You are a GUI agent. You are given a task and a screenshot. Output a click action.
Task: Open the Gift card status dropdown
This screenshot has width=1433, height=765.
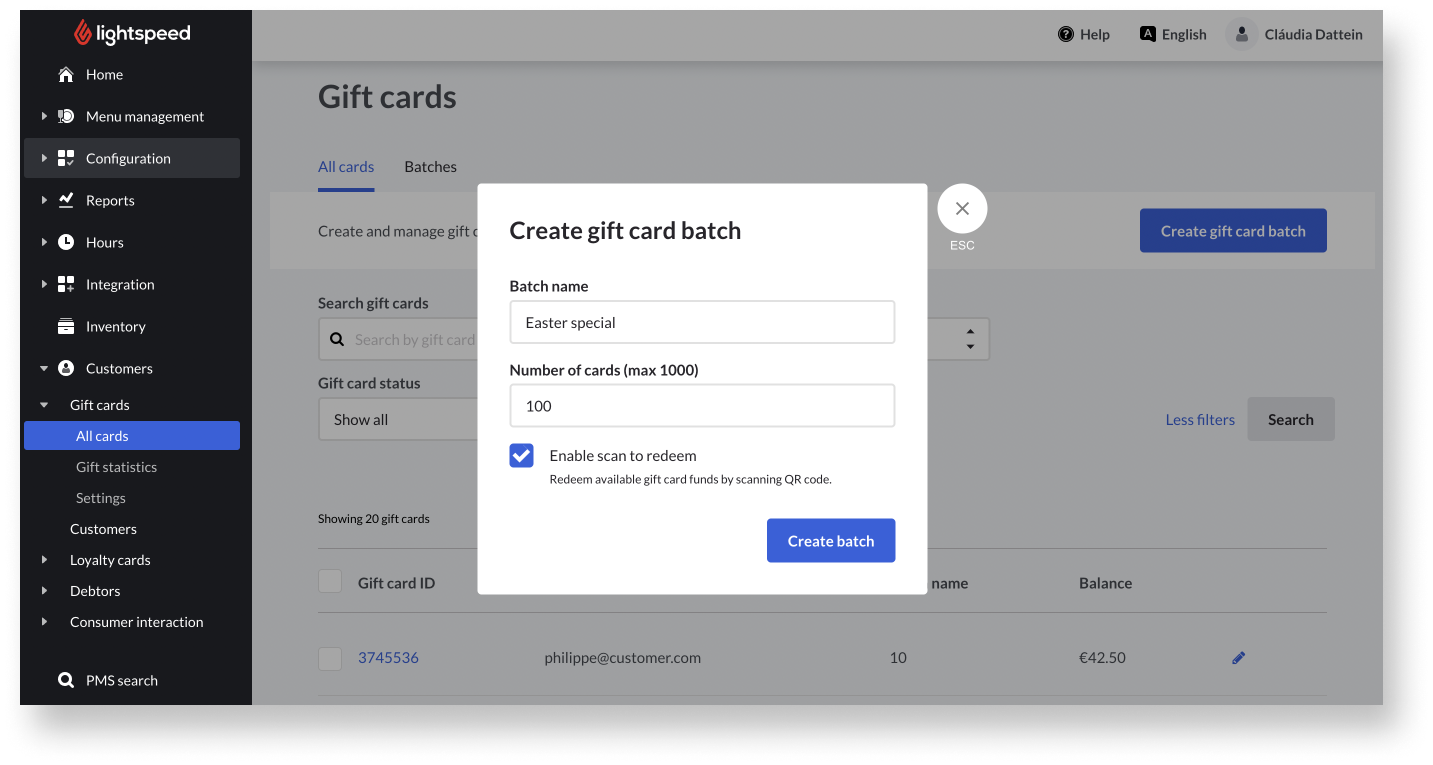[x=400, y=420]
